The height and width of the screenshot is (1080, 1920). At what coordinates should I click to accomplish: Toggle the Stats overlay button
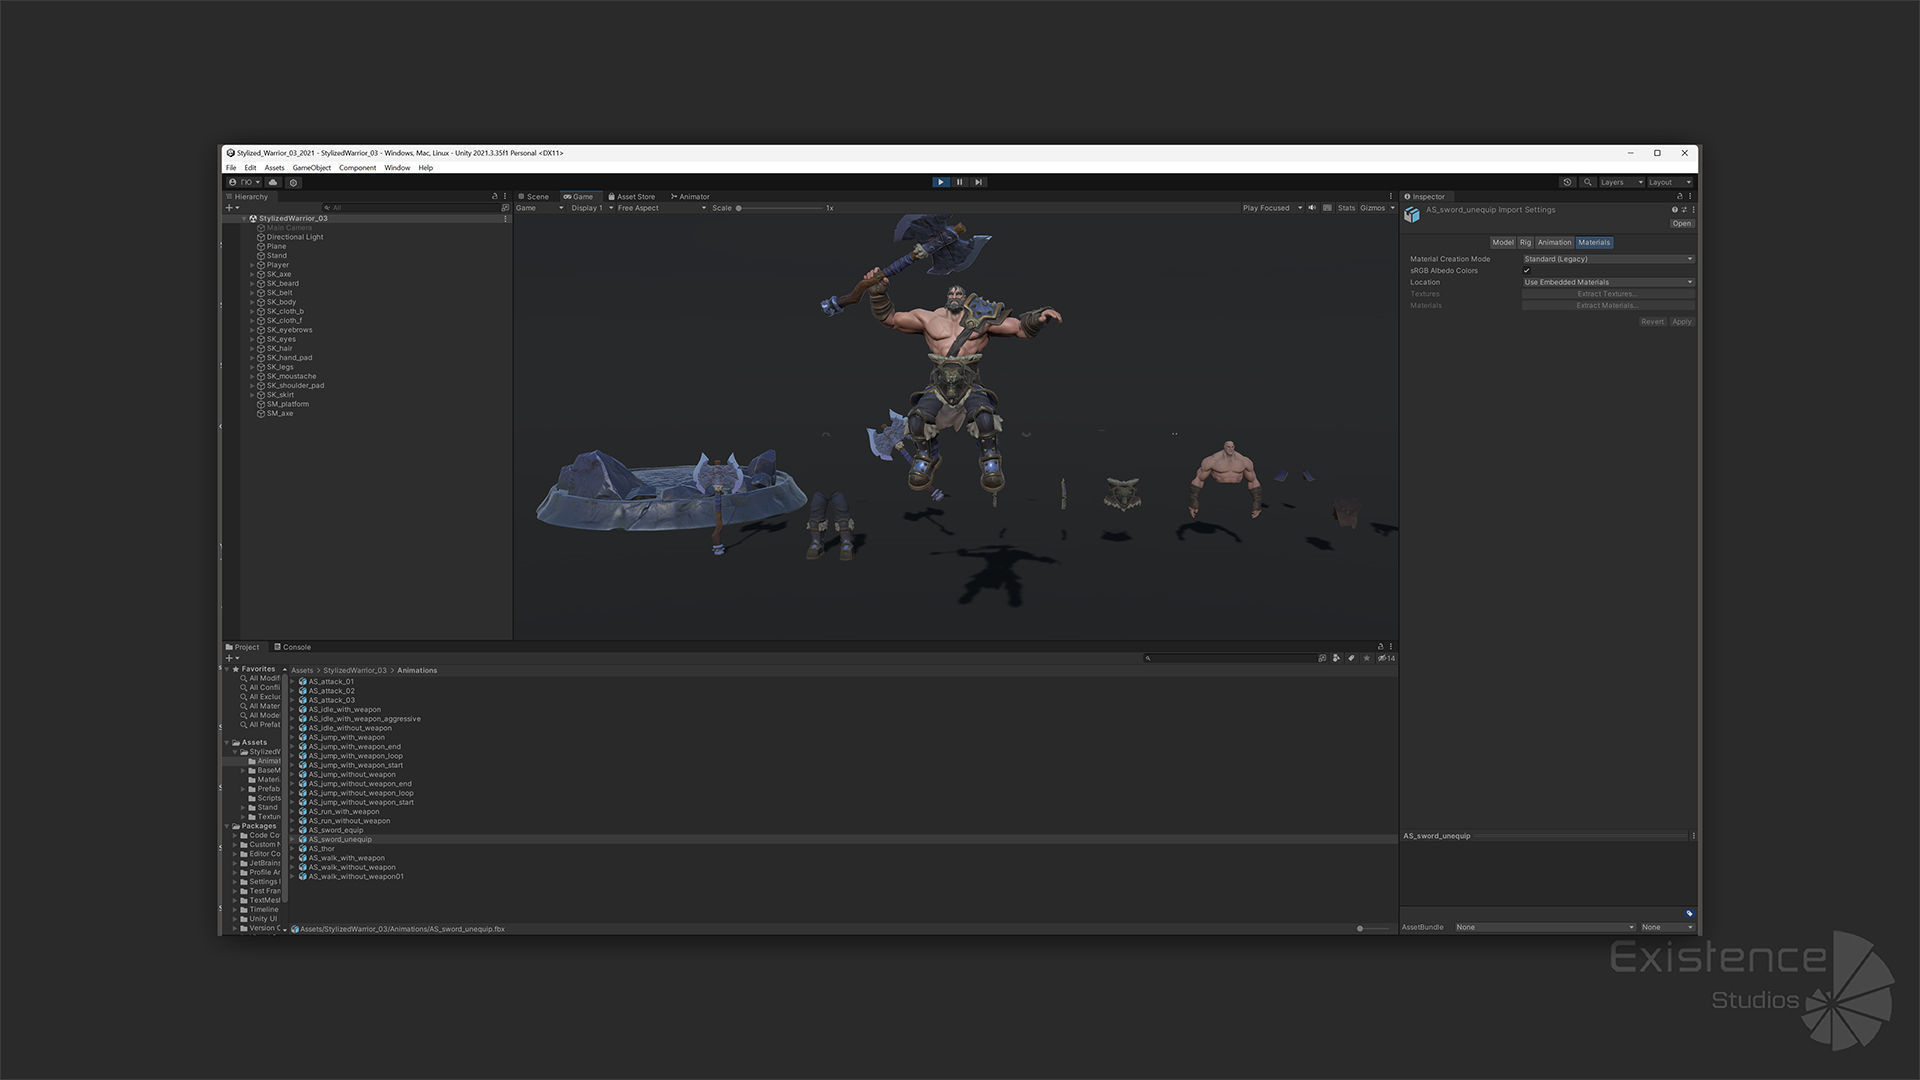(x=1346, y=208)
